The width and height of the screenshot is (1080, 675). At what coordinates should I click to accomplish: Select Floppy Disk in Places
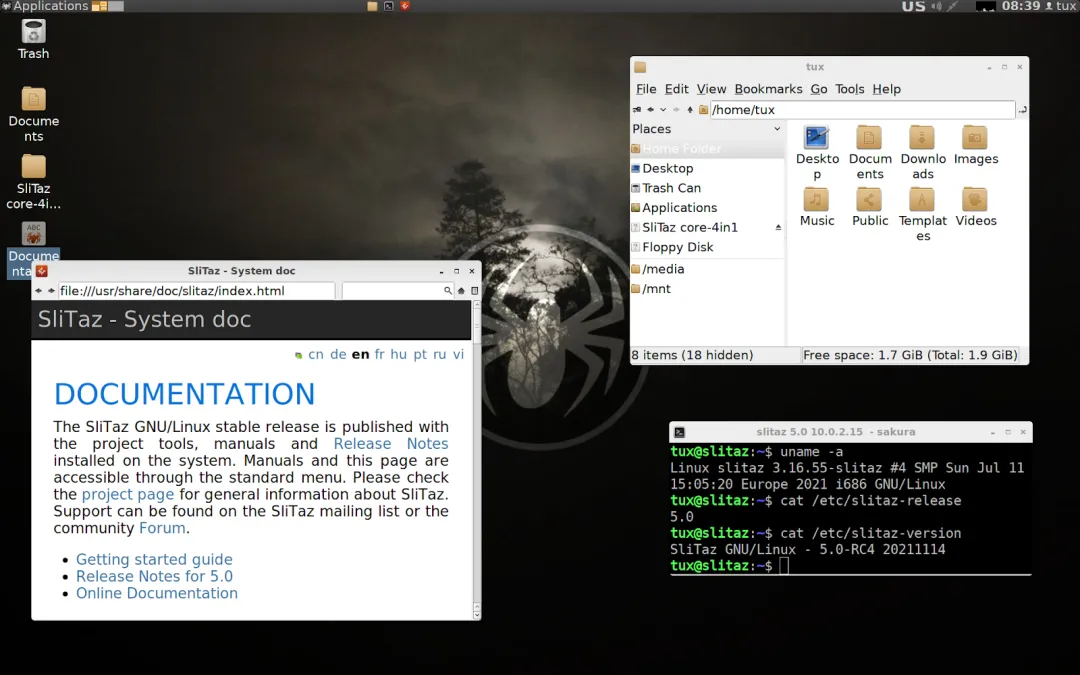coord(707,247)
